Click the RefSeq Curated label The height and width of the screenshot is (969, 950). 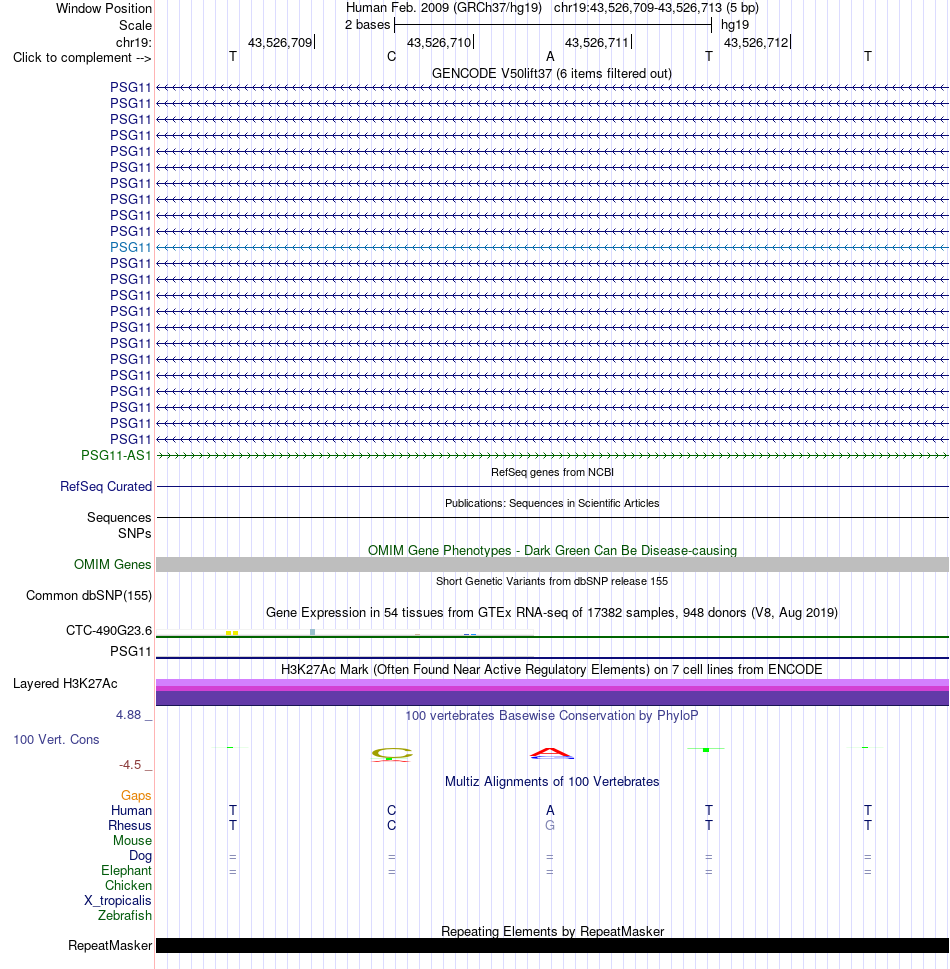point(106,486)
